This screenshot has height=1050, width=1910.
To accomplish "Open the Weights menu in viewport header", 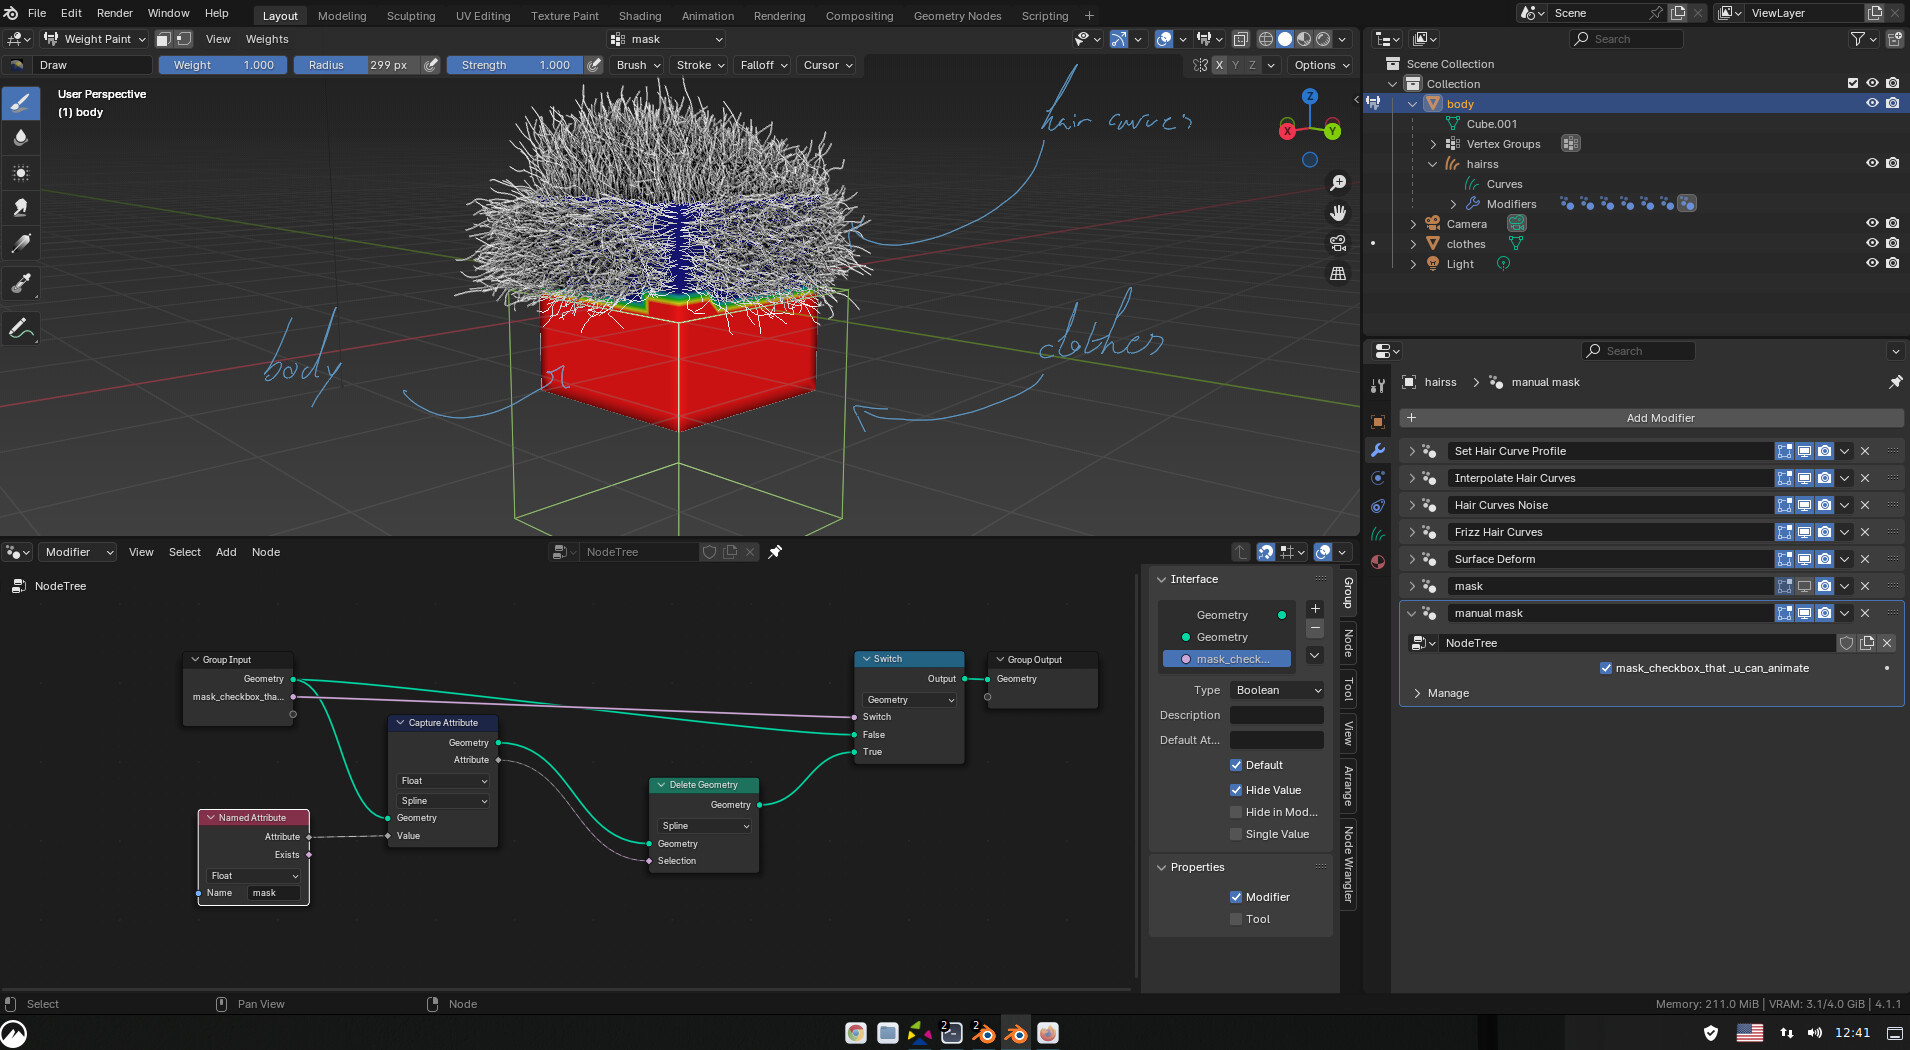I will (267, 39).
